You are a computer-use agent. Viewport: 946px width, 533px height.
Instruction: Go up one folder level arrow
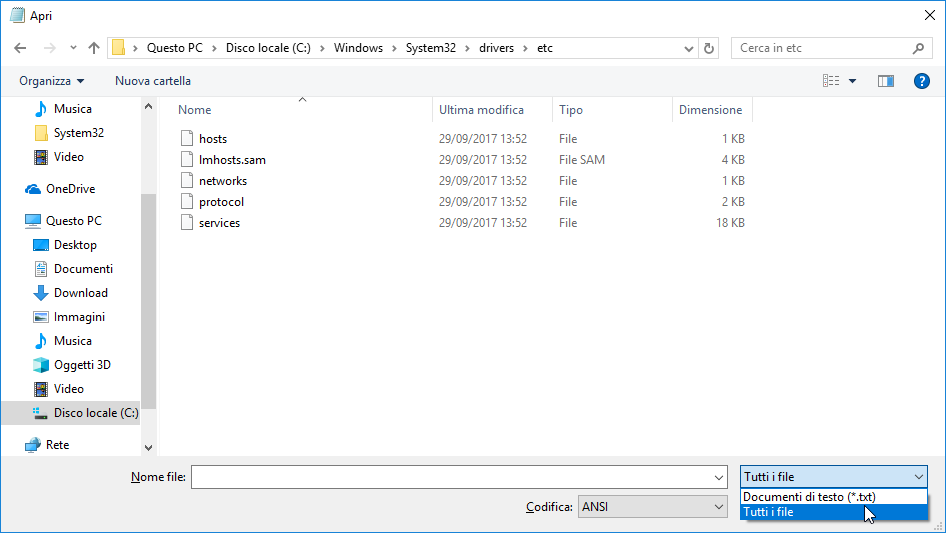pyautogui.click(x=94, y=48)
